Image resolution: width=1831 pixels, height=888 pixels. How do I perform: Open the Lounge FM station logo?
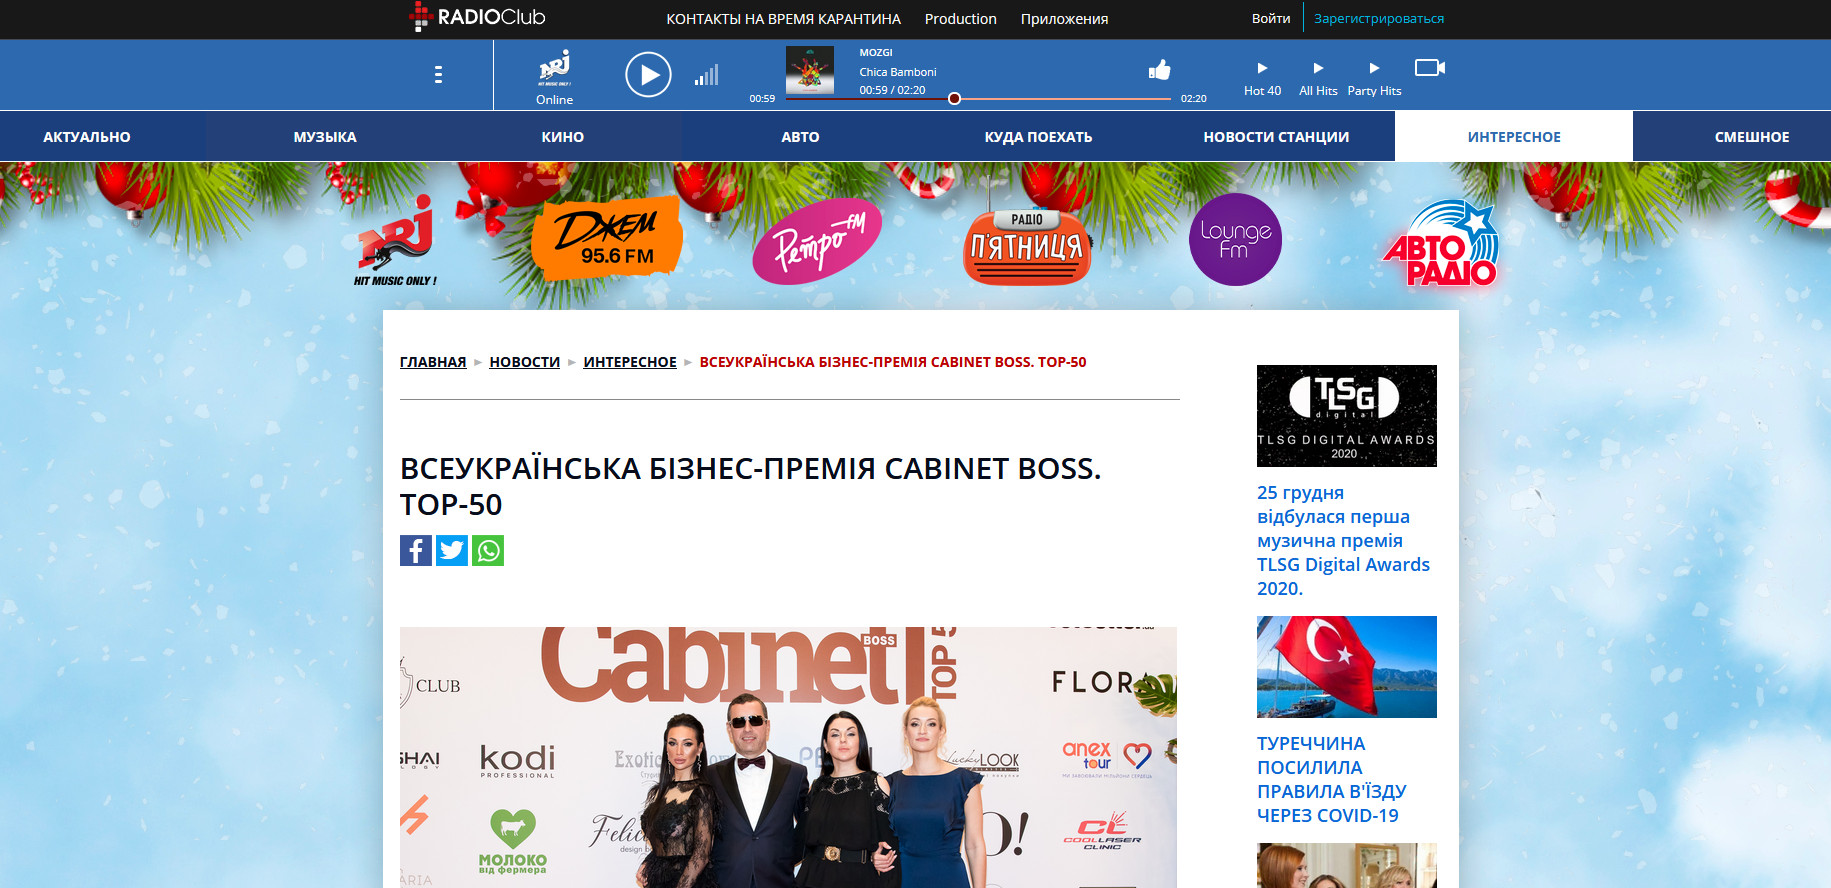point(1235,240)
